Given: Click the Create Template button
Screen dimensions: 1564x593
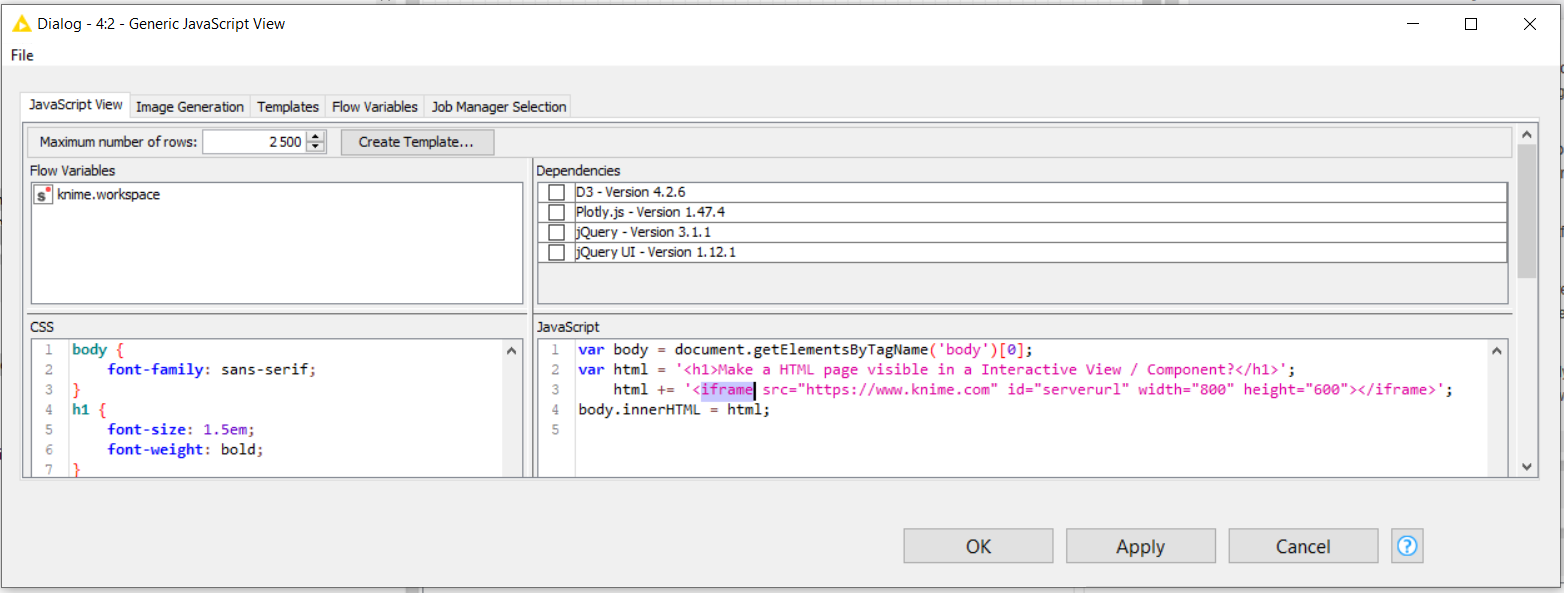Looking at the screenshot, I should click(x=417, y=141).
